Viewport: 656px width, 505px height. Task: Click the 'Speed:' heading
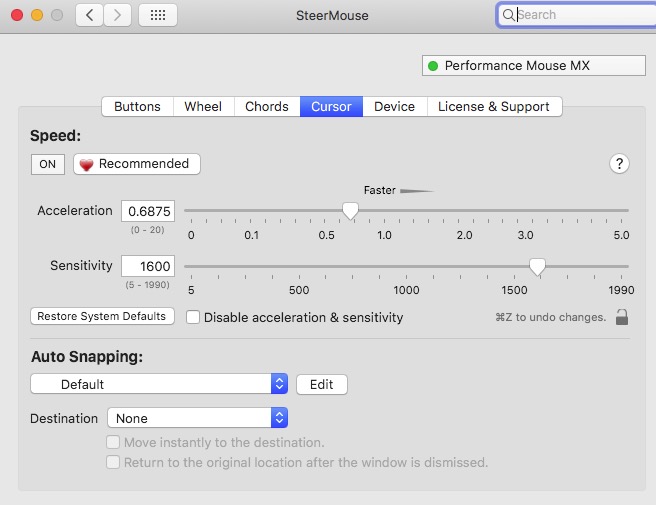55,136
